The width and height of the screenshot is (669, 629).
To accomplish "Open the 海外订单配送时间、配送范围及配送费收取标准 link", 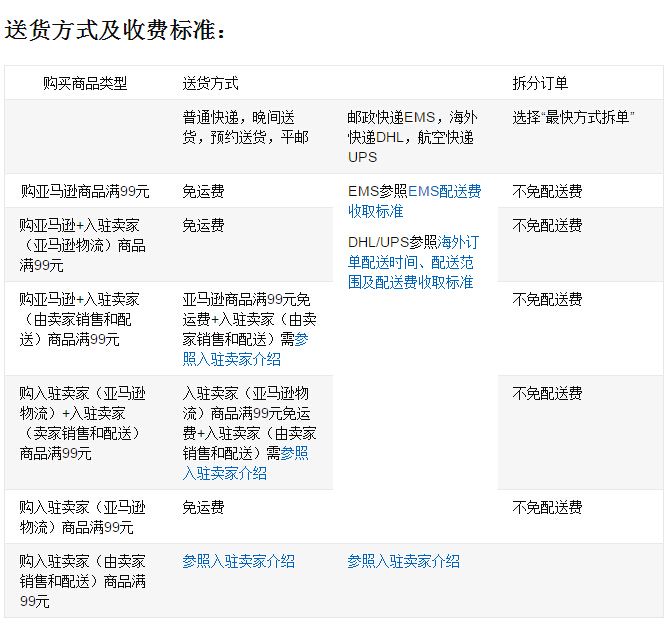I will (413, 262).
